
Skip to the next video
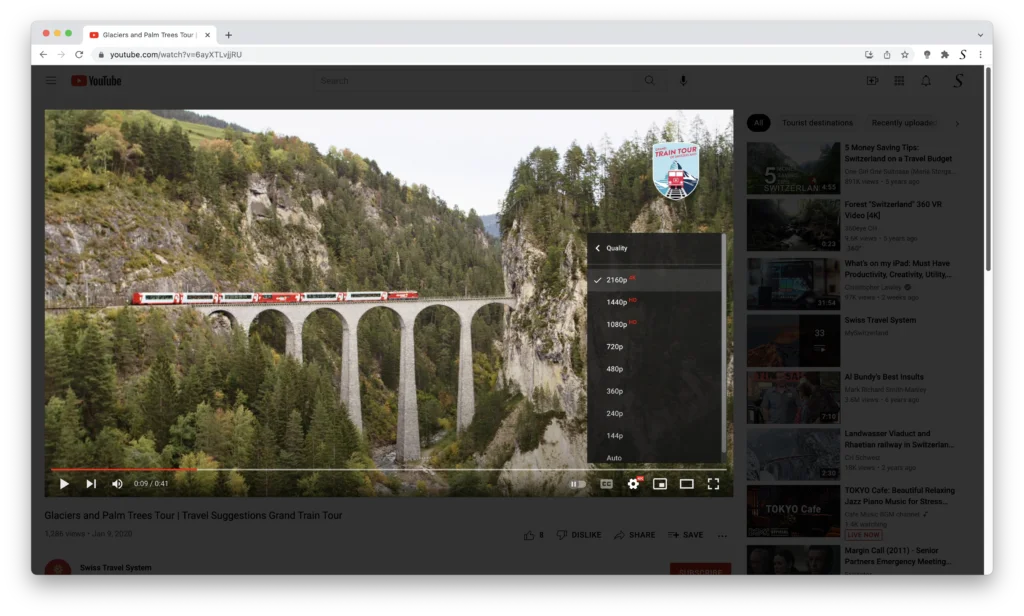91,484
